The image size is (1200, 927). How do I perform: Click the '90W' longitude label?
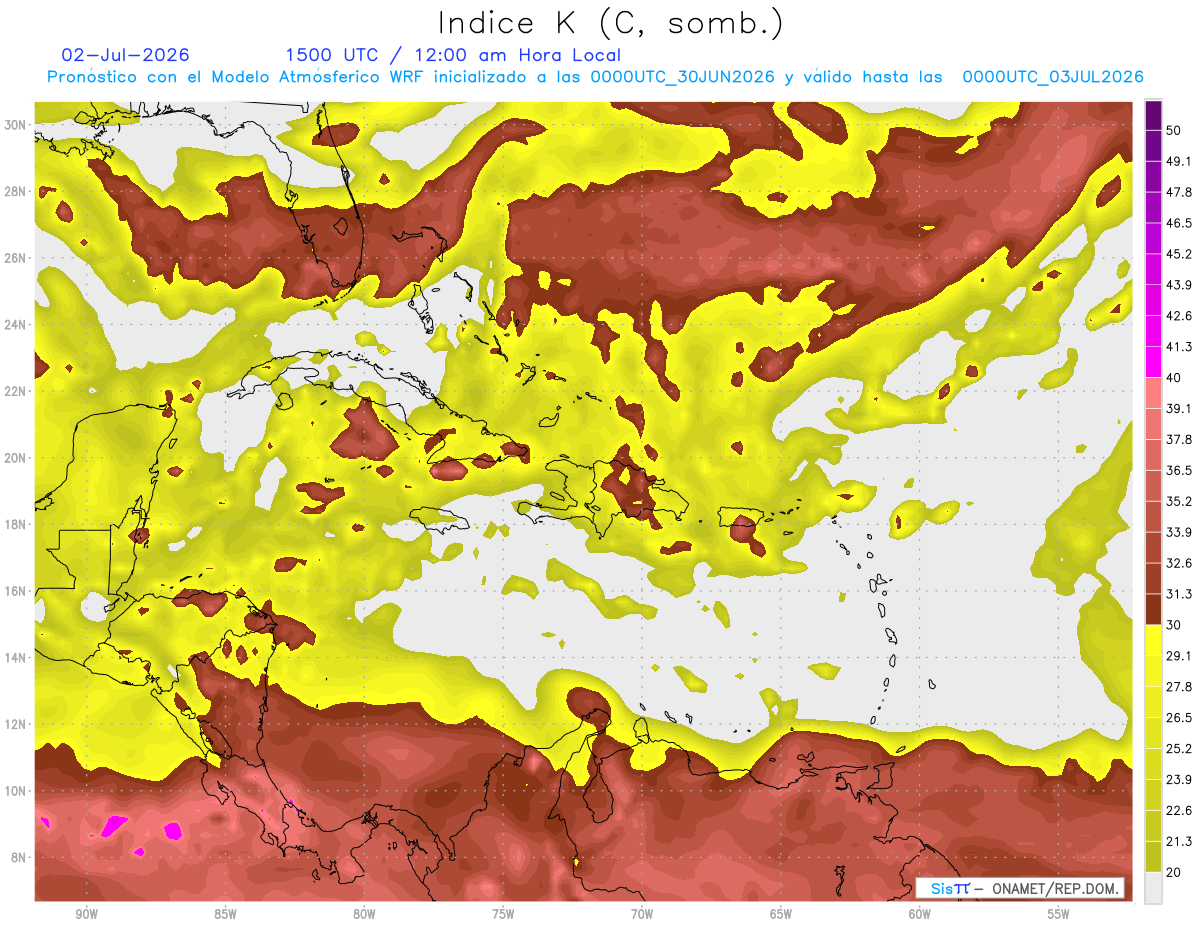(86, 914)
